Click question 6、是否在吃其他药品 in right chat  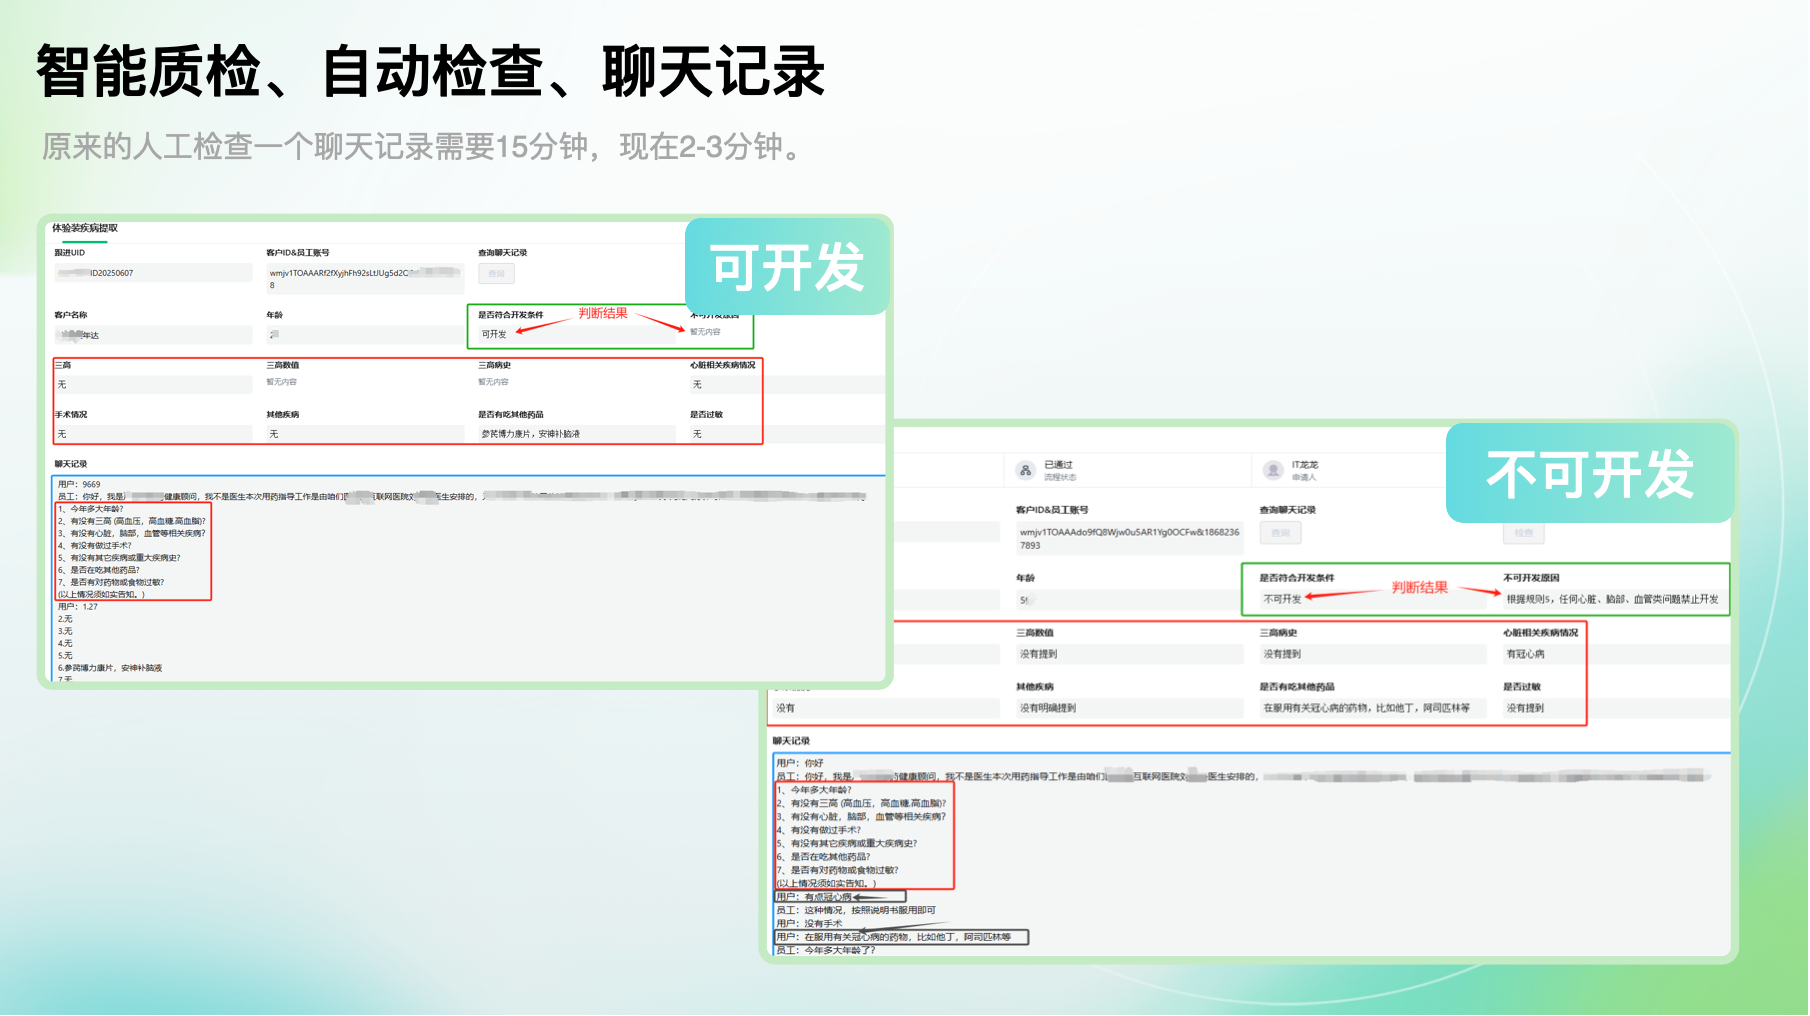pyautogui.click(x=824, y=857)
